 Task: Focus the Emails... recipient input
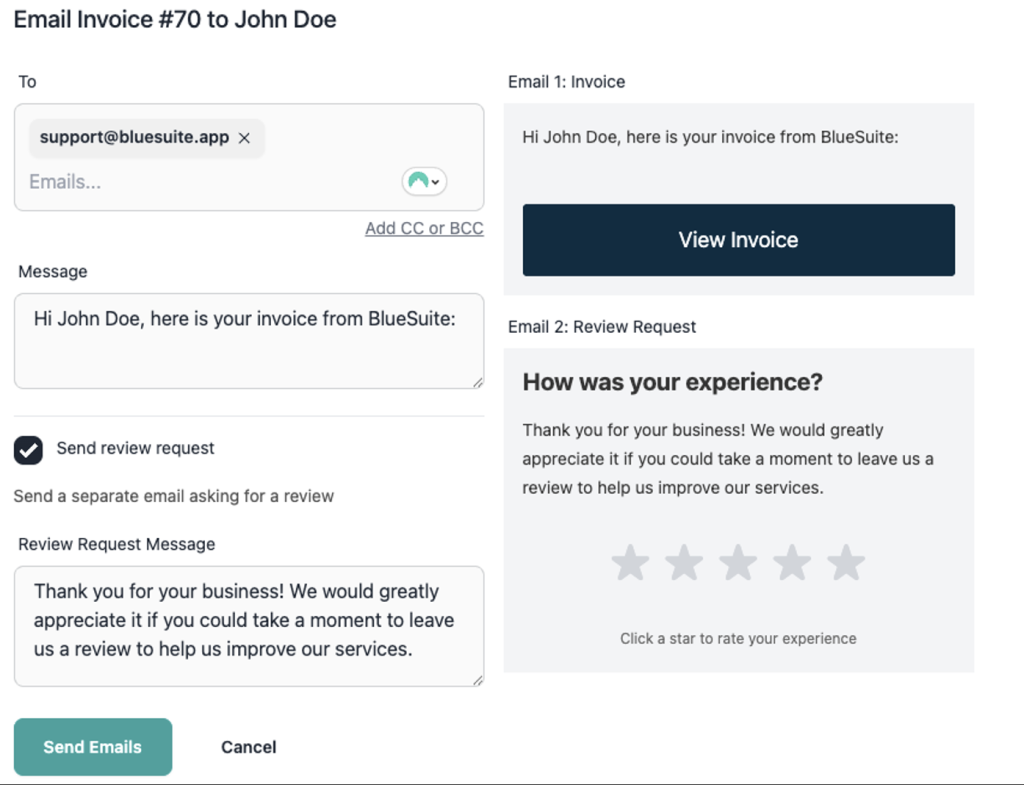pyautogui.click(x=209, y=182)
